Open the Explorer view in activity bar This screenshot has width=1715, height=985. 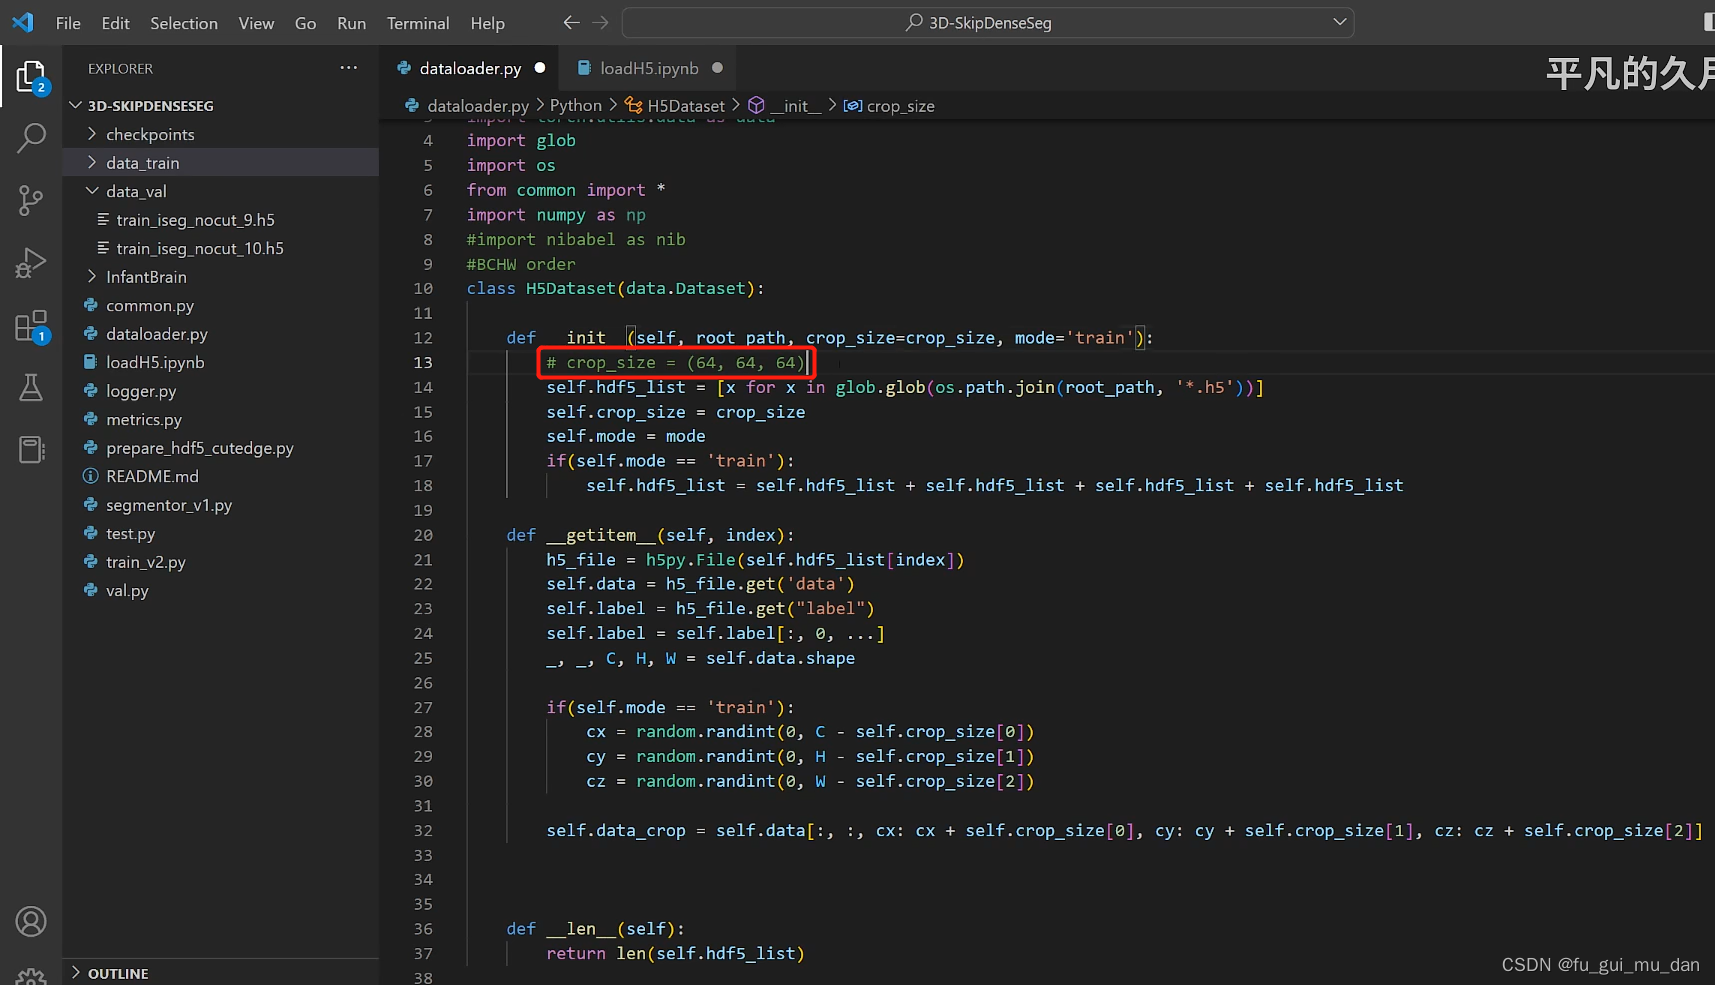(x=31, y=77)
